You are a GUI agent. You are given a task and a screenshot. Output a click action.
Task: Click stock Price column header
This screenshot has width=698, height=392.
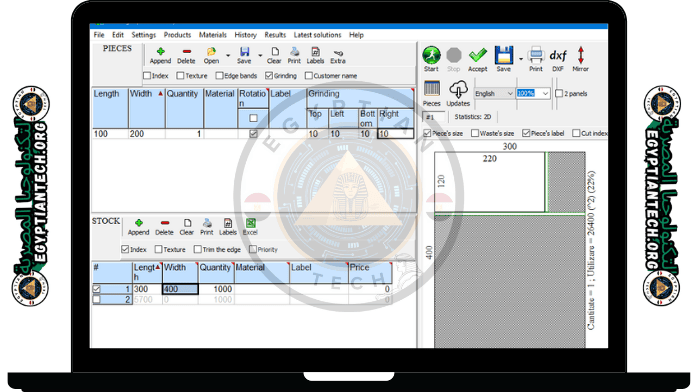(370, 272)
